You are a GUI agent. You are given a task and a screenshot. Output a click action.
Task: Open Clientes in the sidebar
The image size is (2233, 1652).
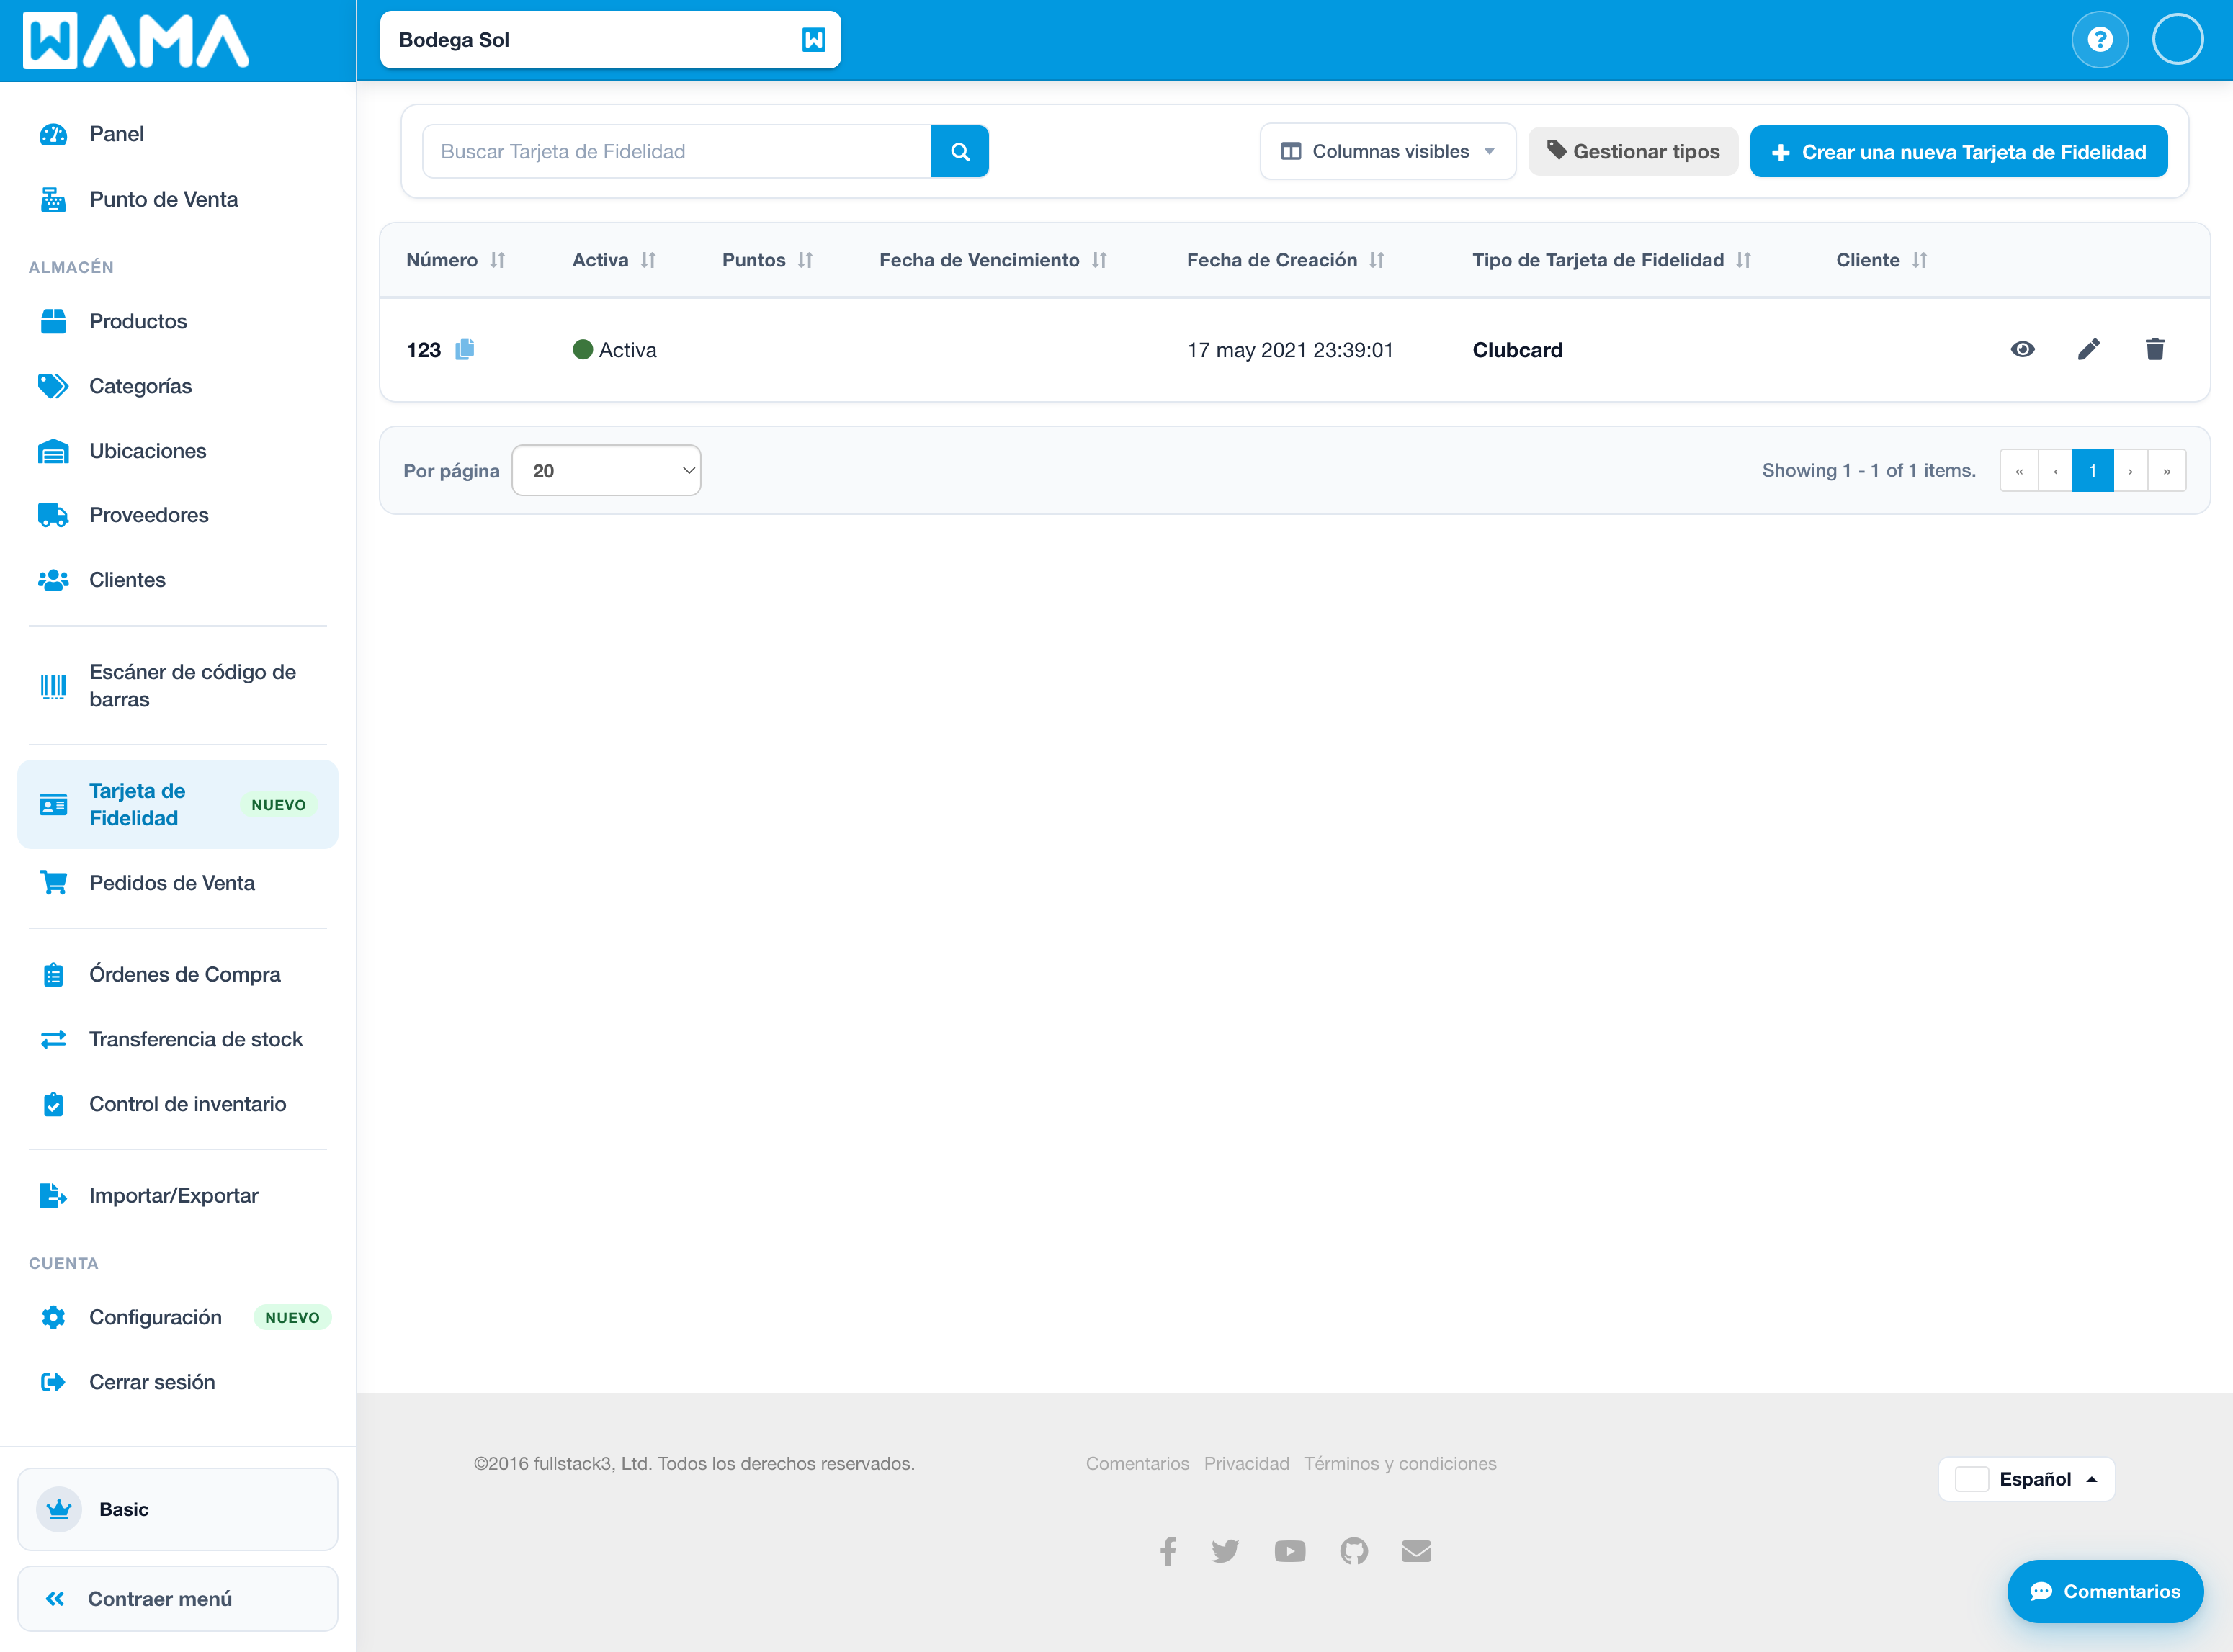178,580
